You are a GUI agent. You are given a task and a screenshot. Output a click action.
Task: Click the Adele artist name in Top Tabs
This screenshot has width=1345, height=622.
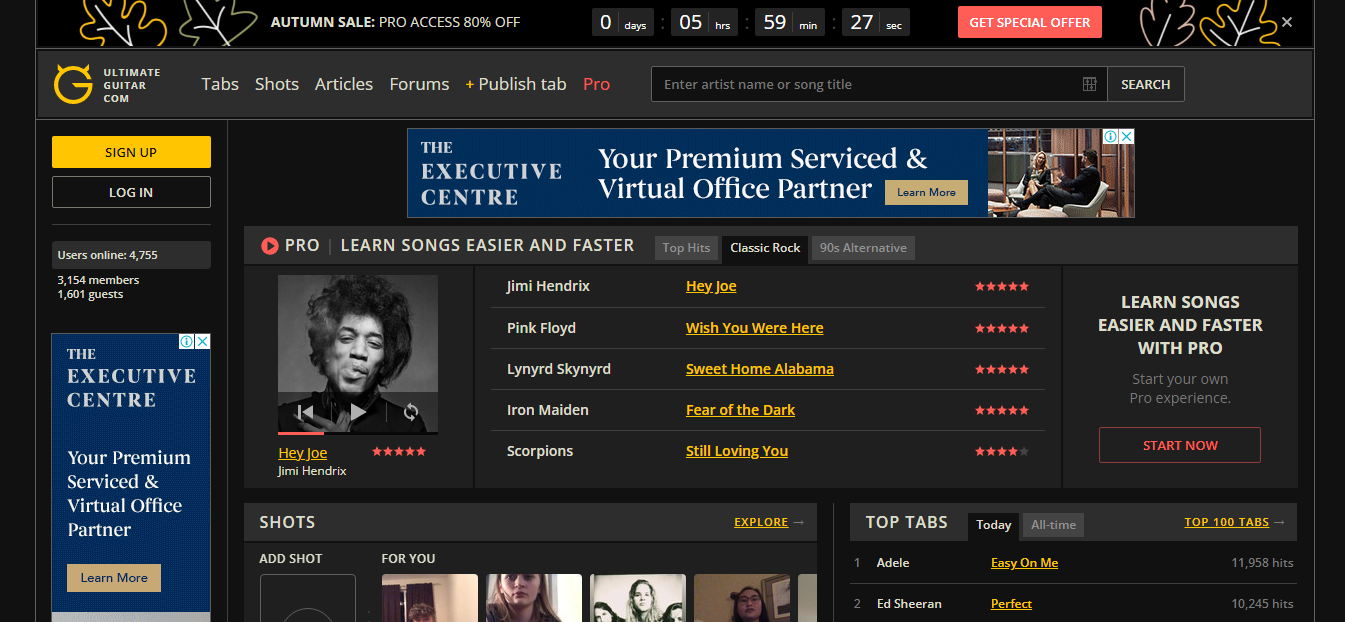(893, 563)
